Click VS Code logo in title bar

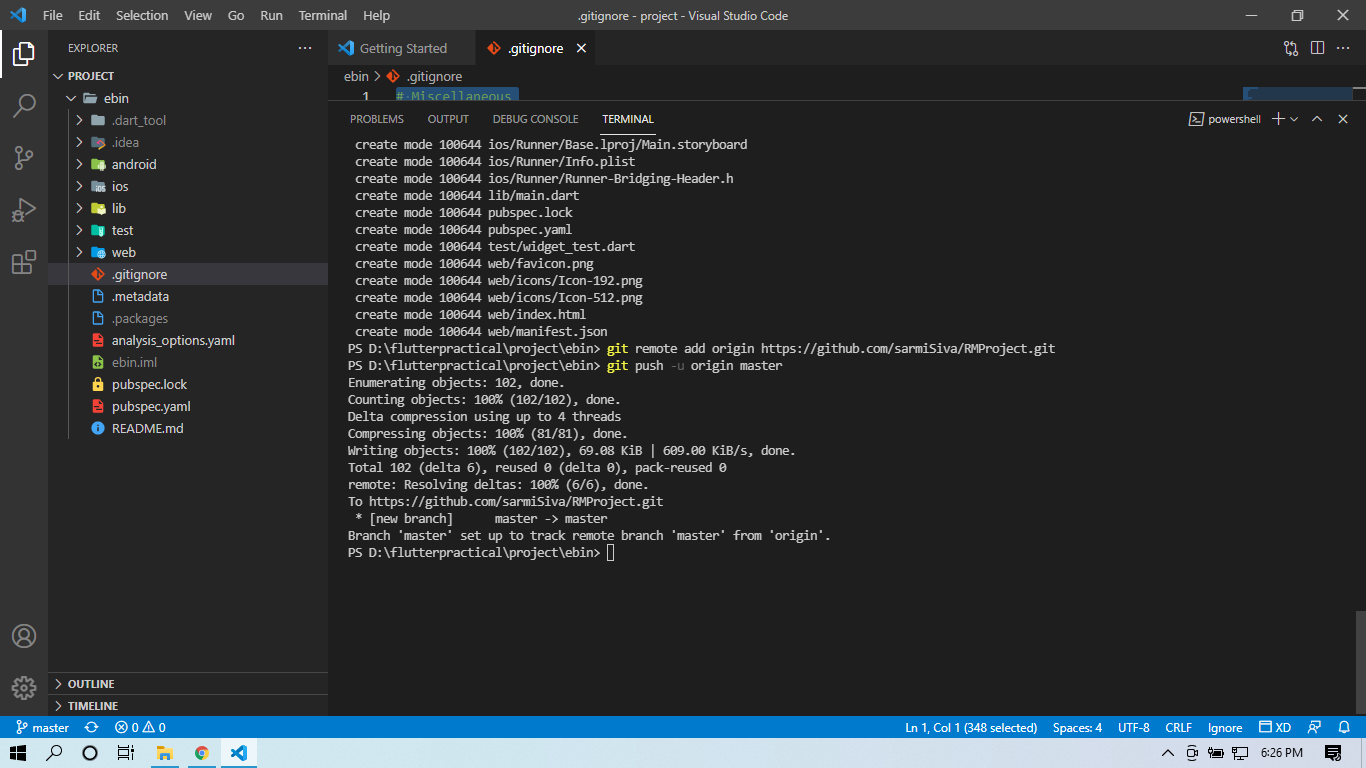[x=18, y=15]
